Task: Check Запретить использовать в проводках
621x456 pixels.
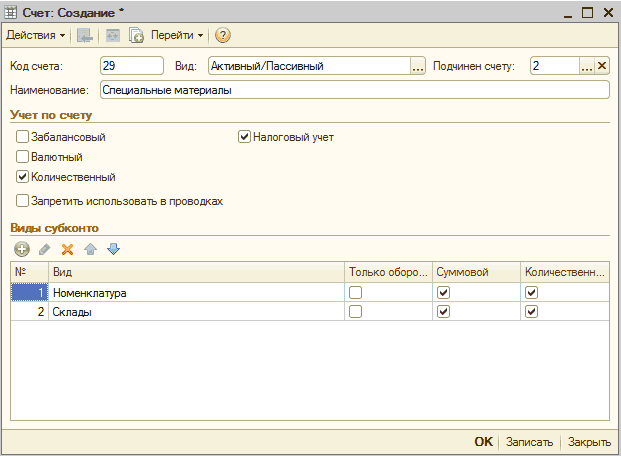Action: (x=22, y=200)
